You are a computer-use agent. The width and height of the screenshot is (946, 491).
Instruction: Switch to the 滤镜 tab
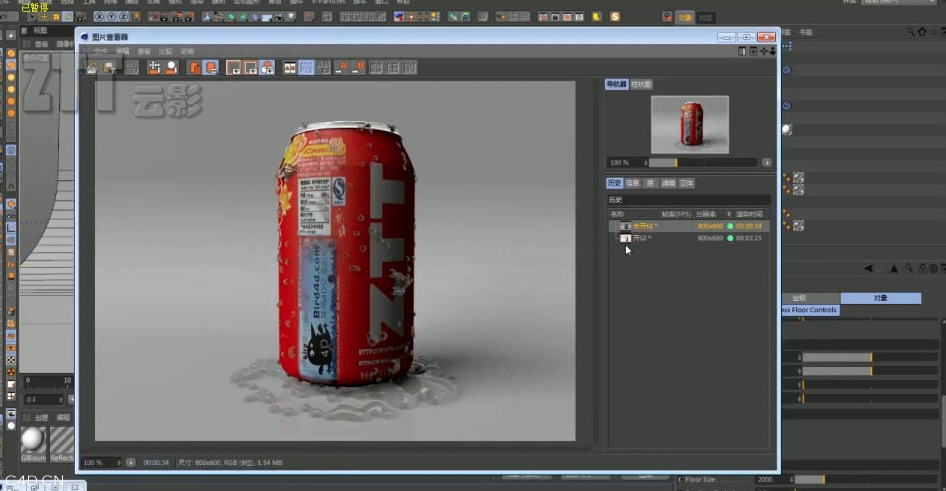pyautogui.click(x=668, y=183)
